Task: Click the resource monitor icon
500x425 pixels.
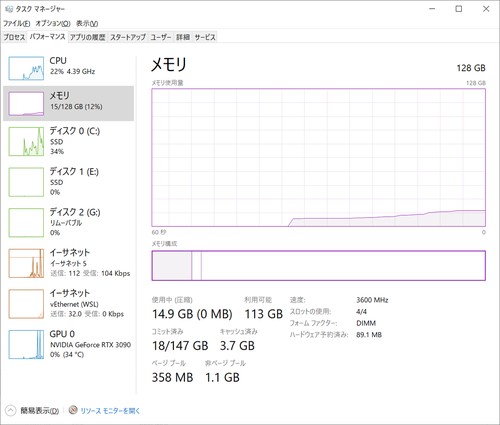Action: (x=73, y=410)
